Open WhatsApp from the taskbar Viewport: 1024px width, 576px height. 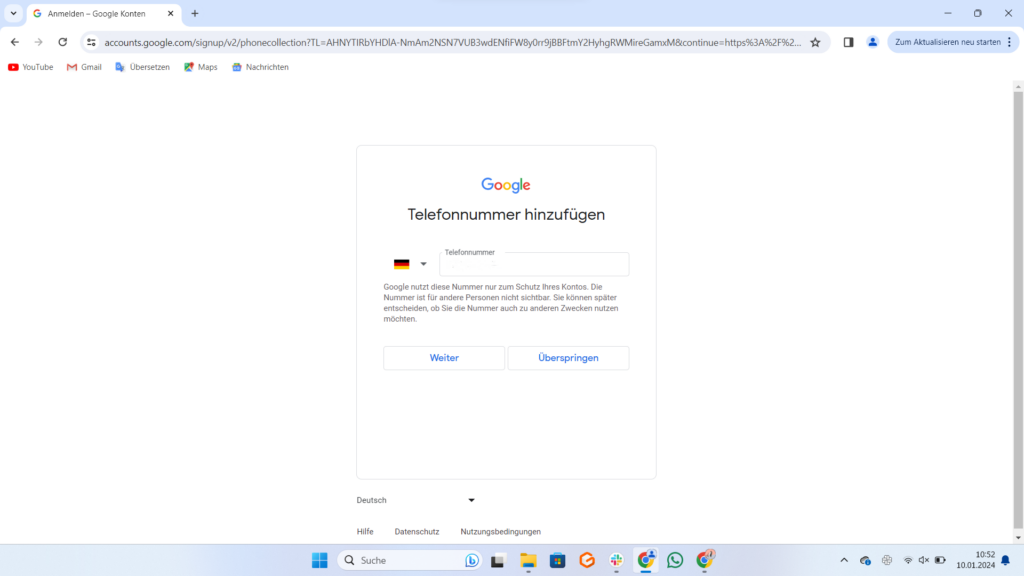tap(675, 560)
